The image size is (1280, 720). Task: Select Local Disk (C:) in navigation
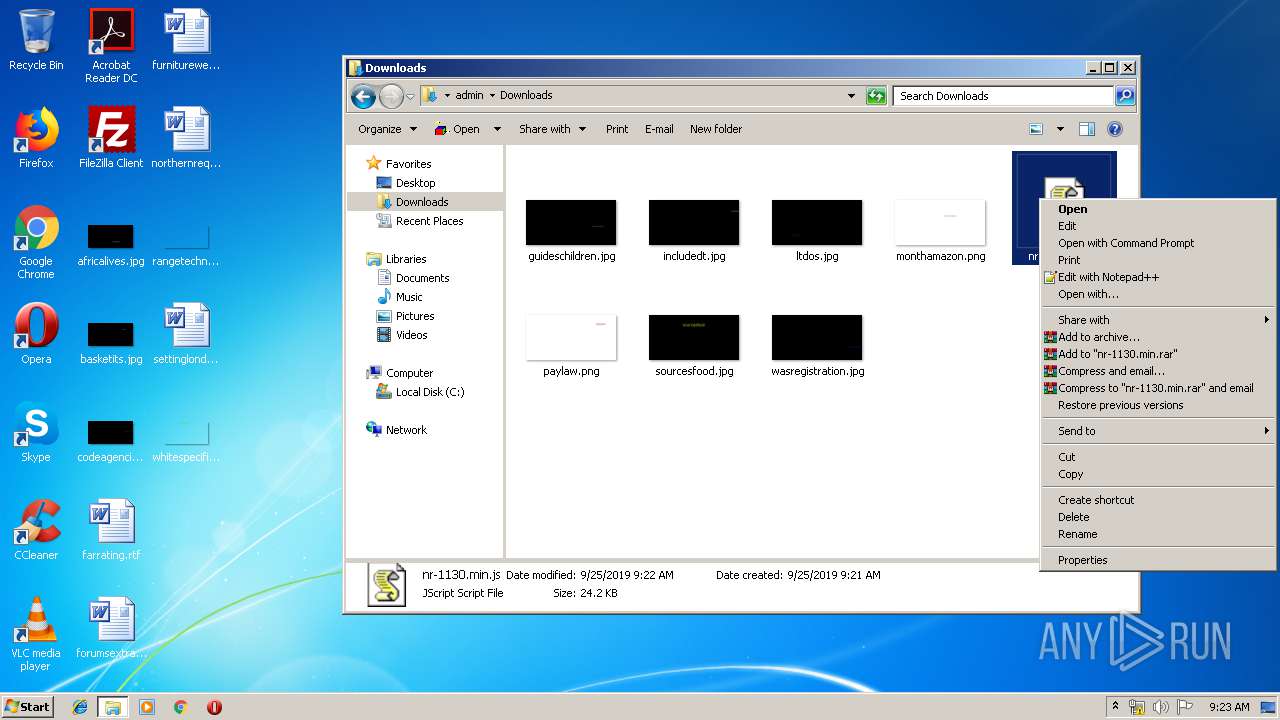coord(430,392)
